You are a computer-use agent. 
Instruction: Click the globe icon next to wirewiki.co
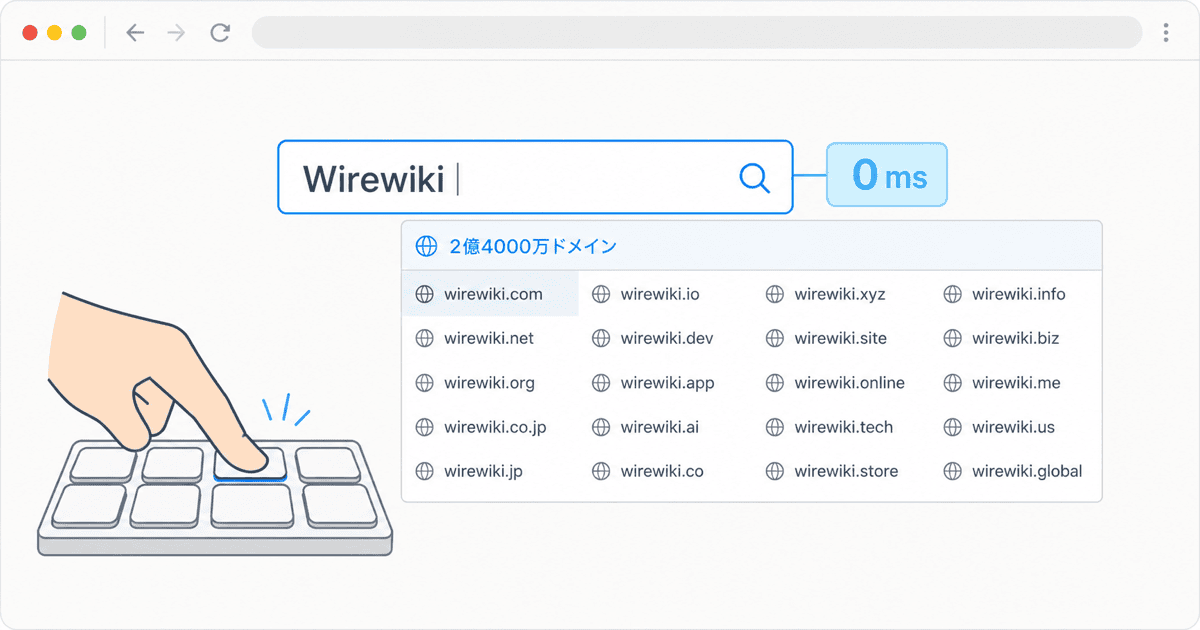coord(601,471)
